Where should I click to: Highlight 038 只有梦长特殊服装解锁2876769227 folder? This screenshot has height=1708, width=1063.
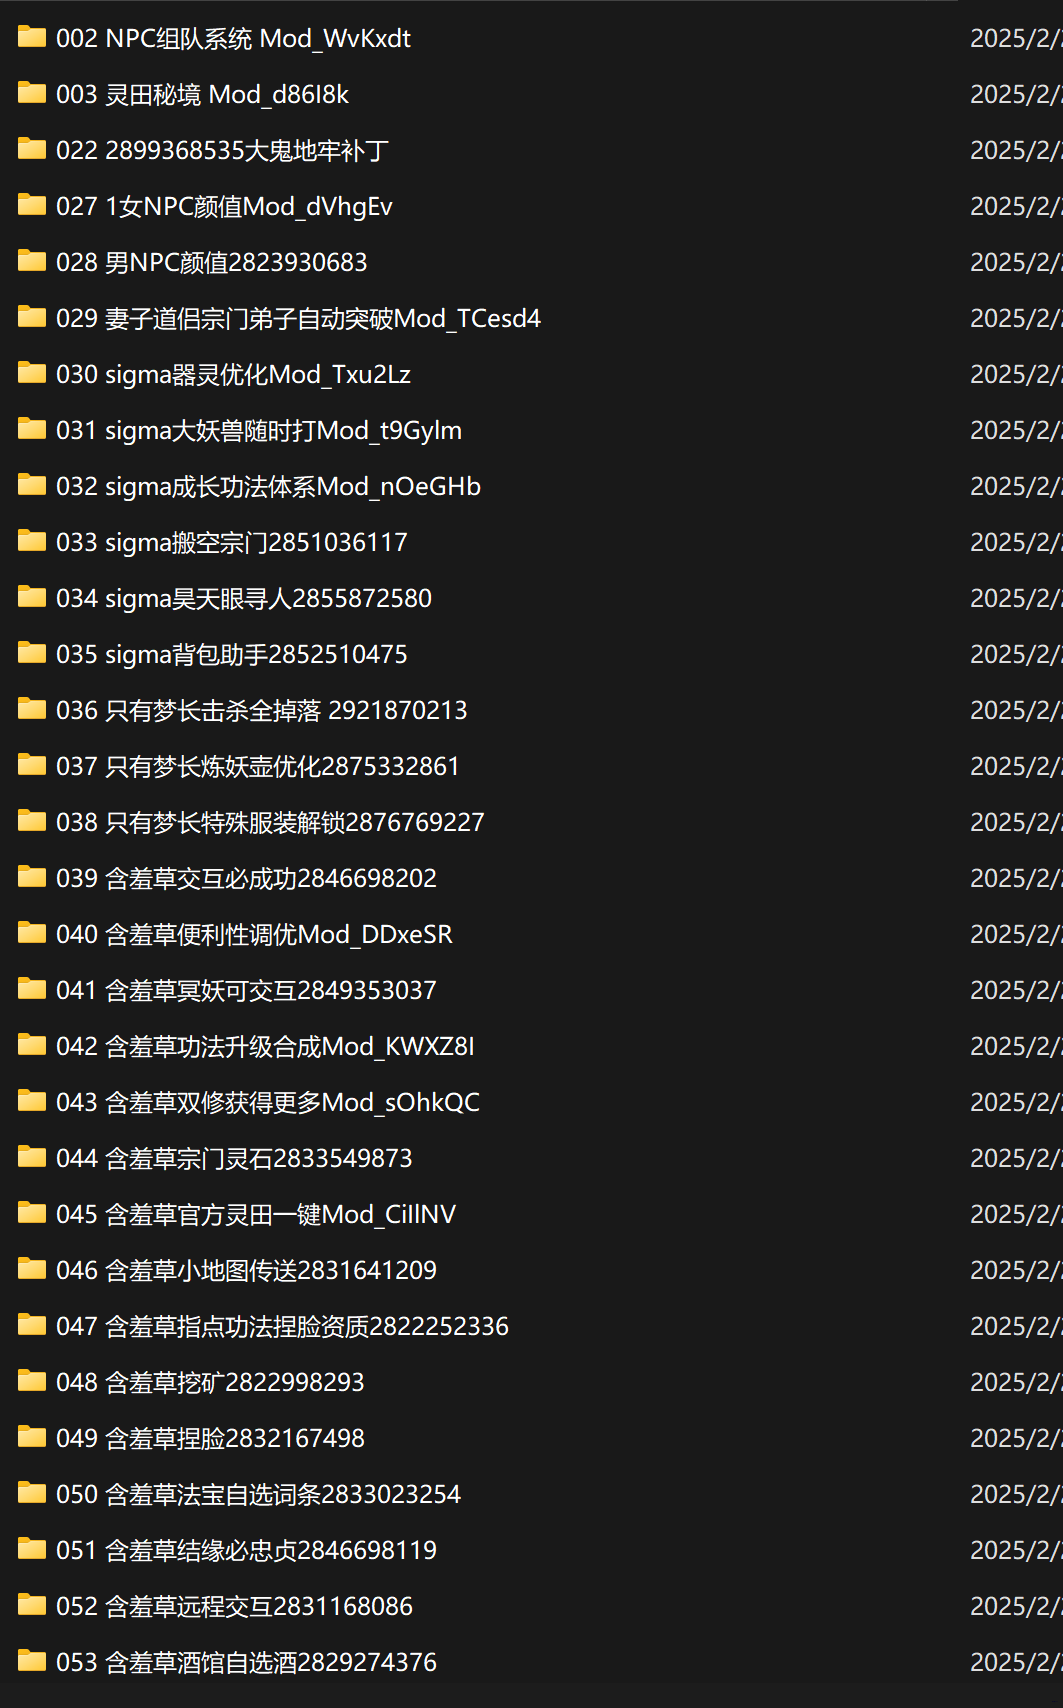(270, 822)
